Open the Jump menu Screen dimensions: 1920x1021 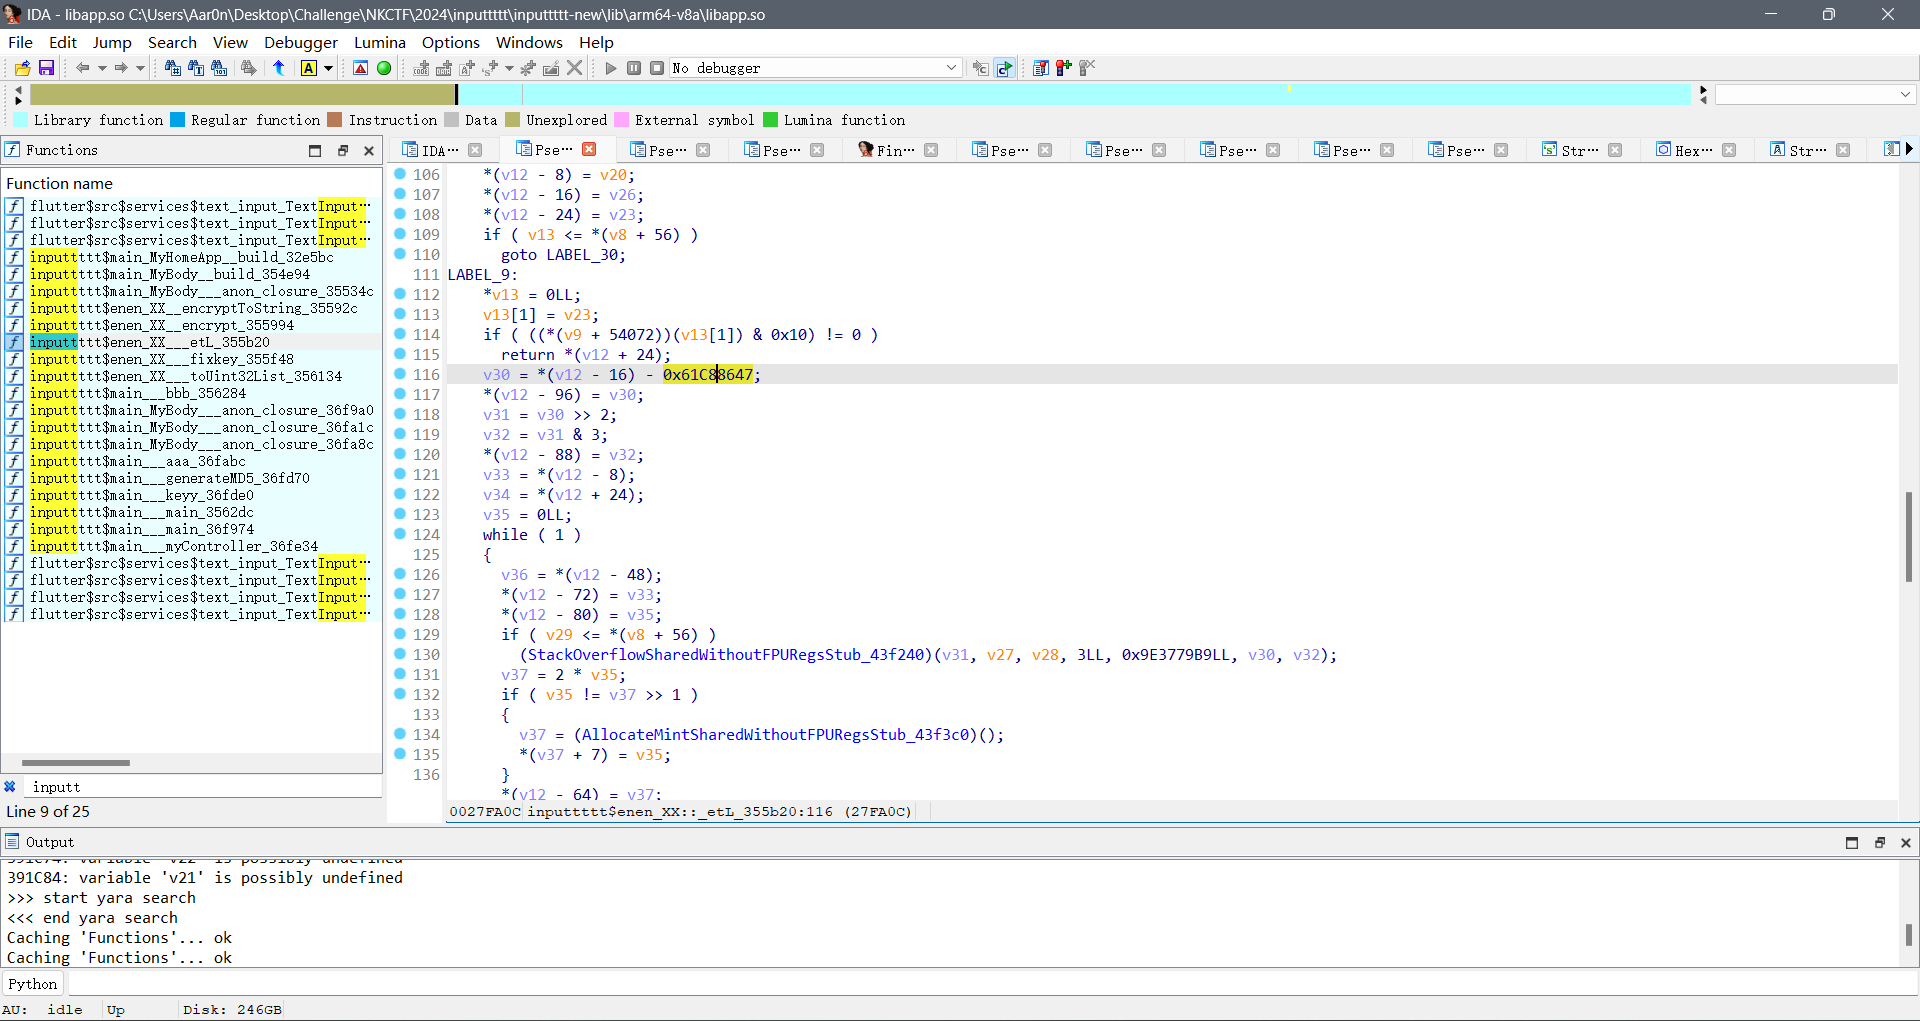pyautogui.click(x=112, y=42)
